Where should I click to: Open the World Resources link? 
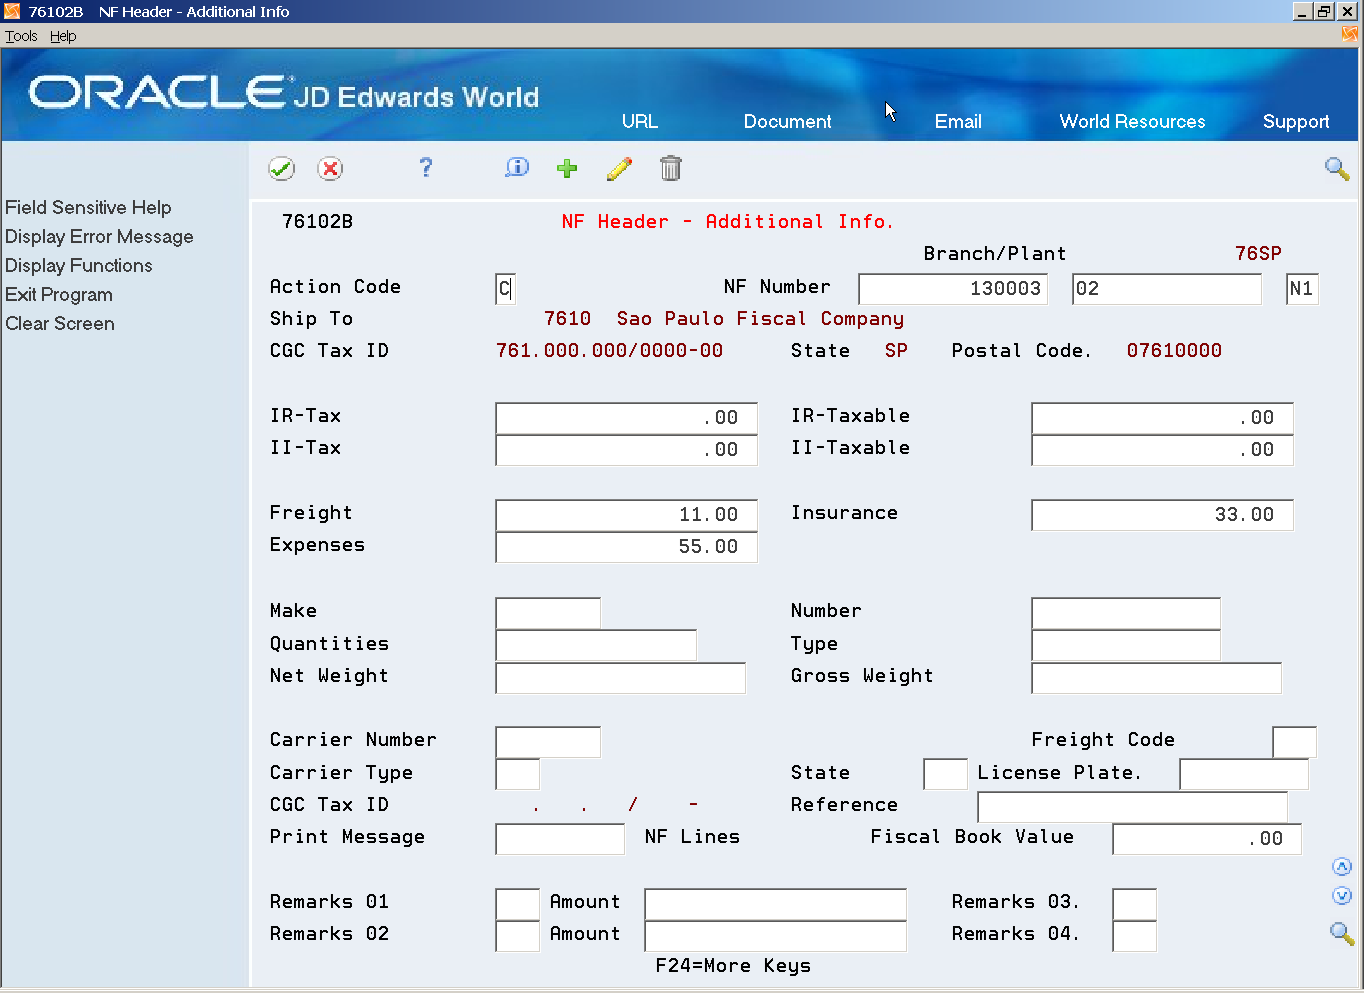pyautogui.click(x=1133, y=121)
